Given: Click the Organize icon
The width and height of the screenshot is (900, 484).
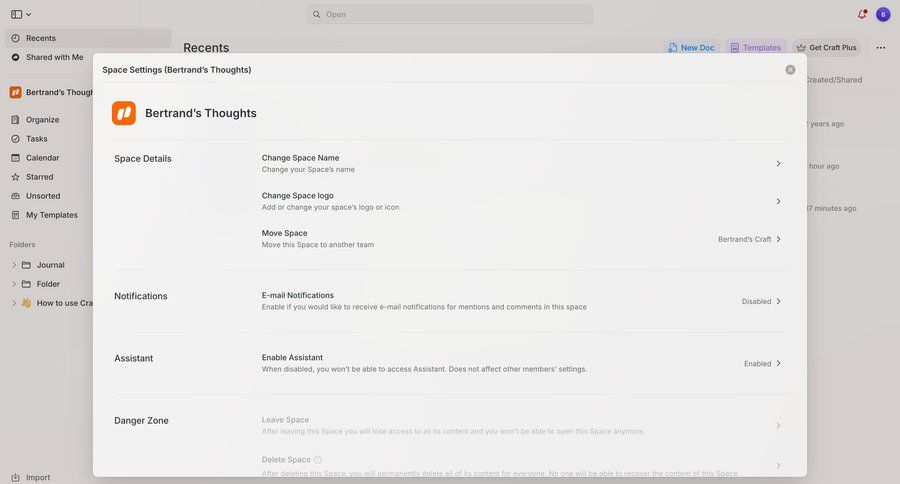Looking at the screenshot, I should (x=15, y=119).
